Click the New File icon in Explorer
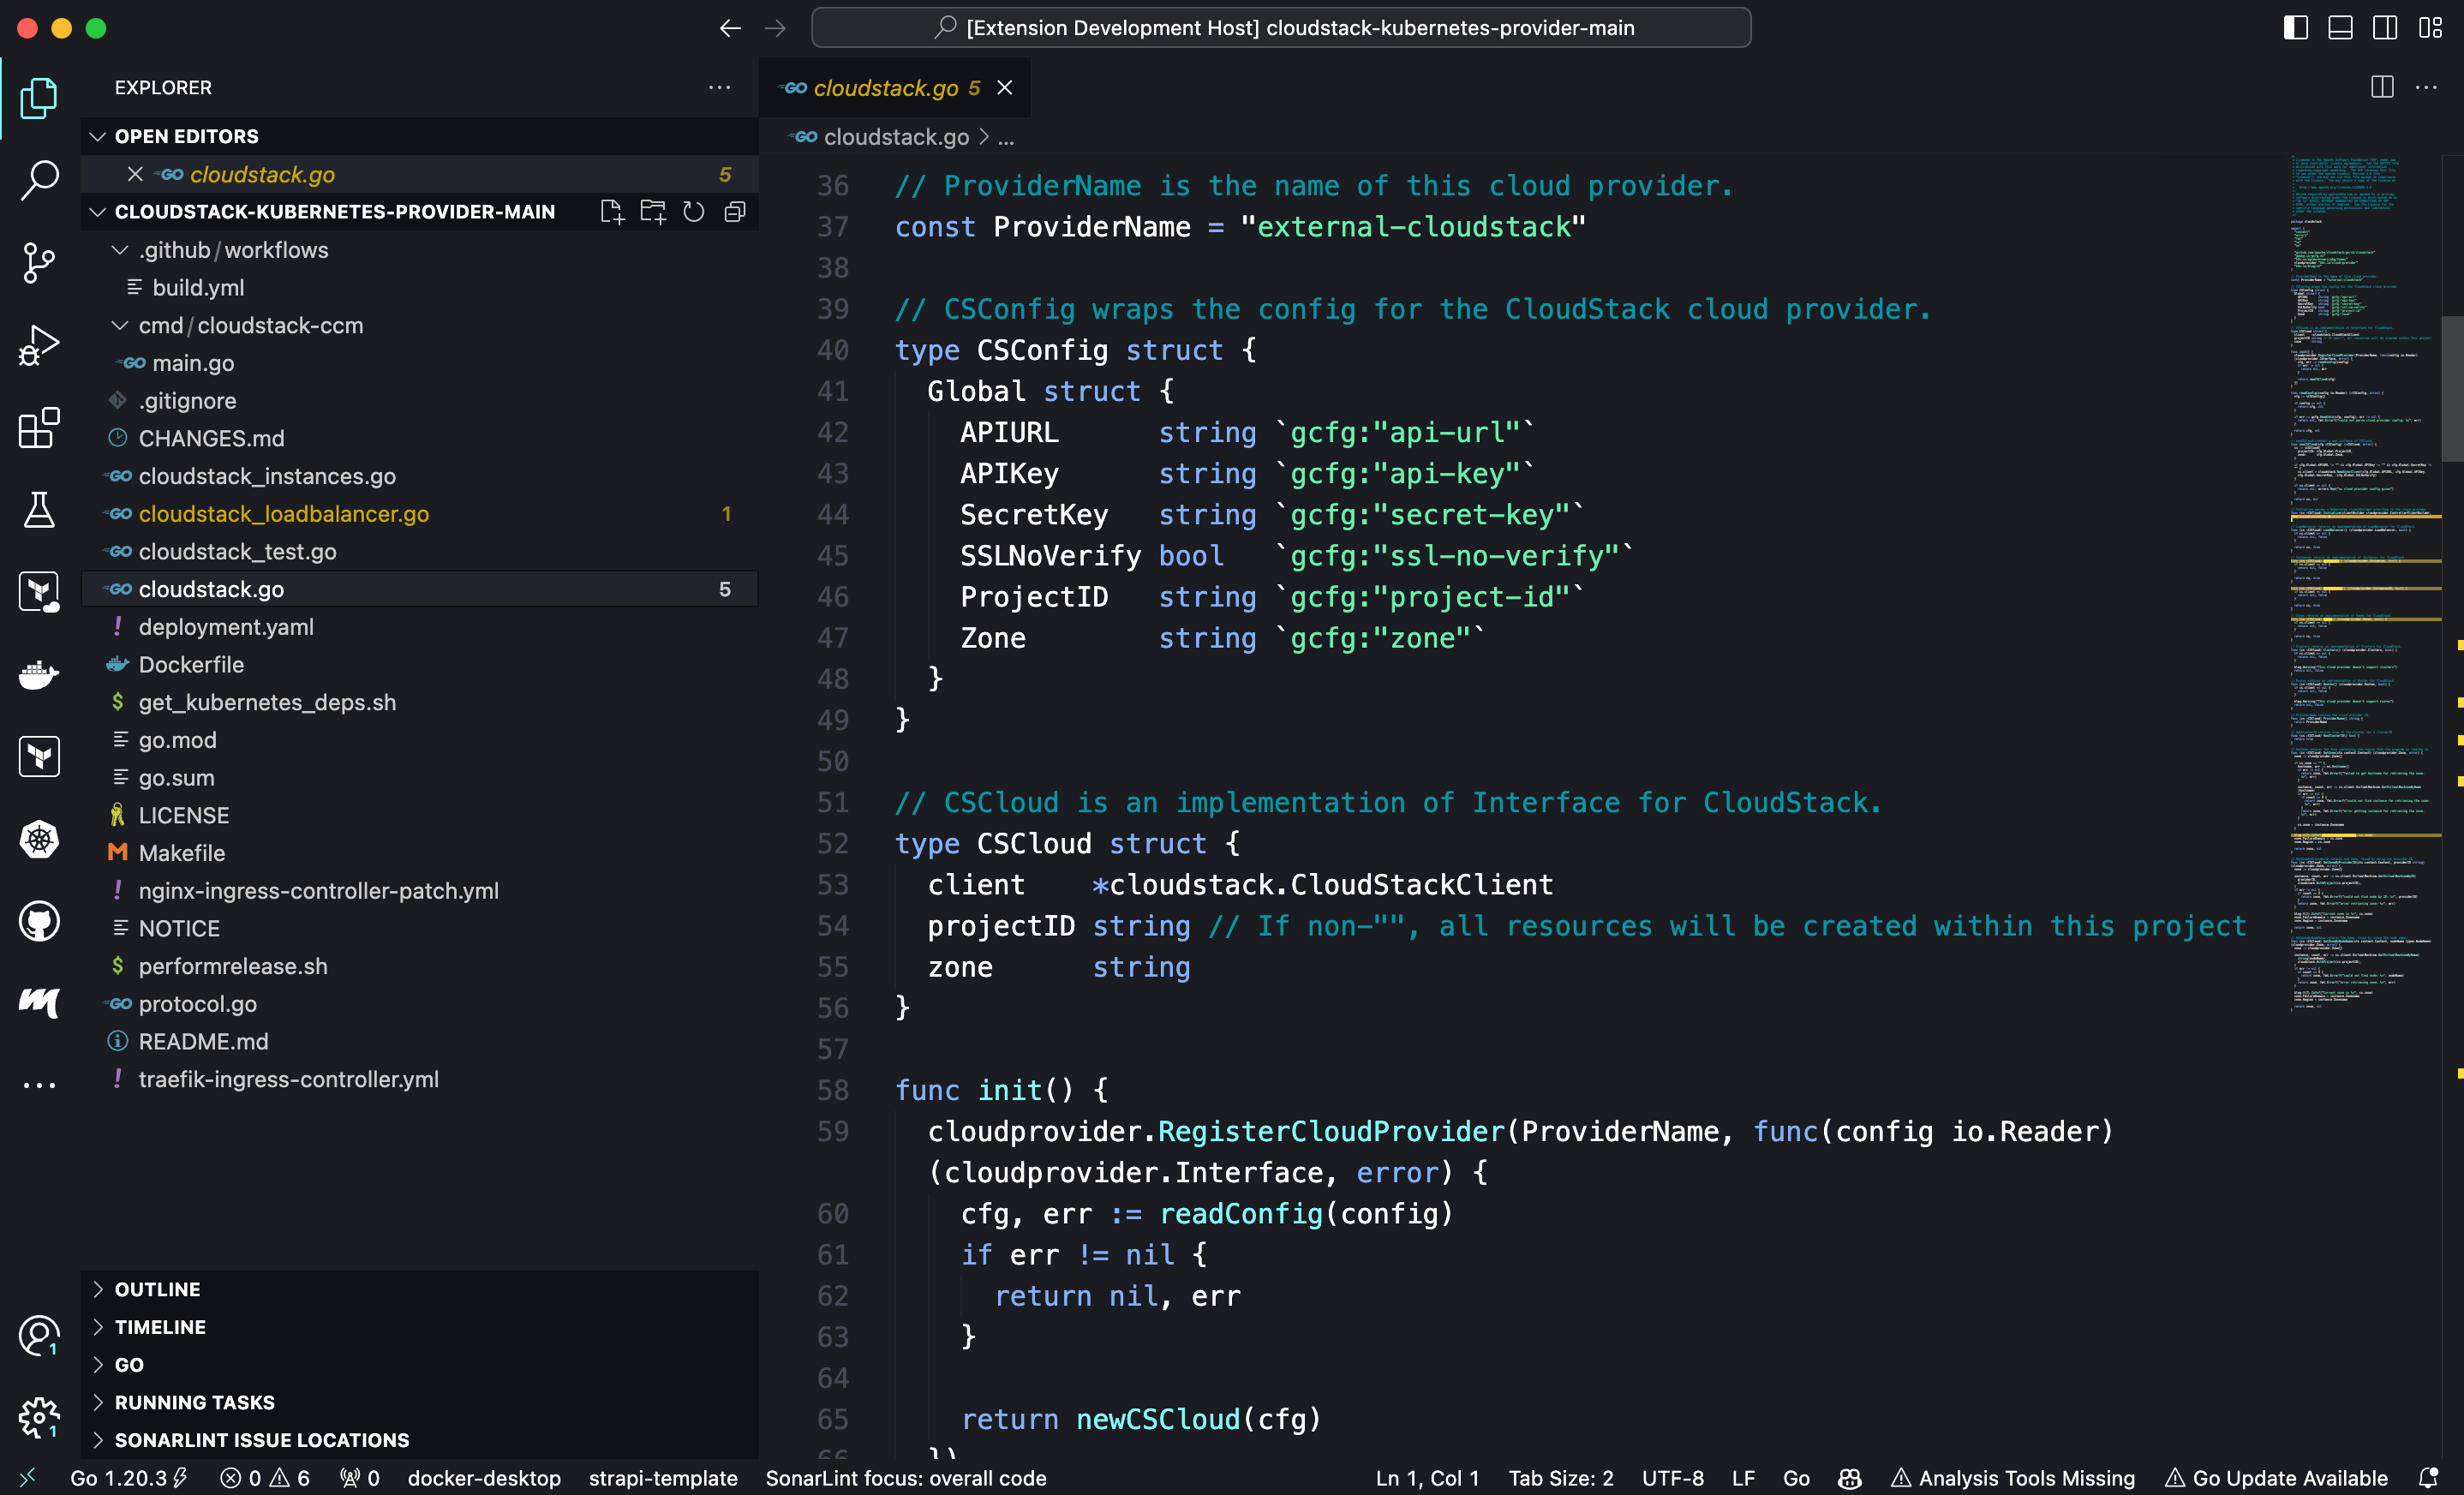Image resolution: width=2464 pixels, height=1495 pixels. click(x=611, y=212)
